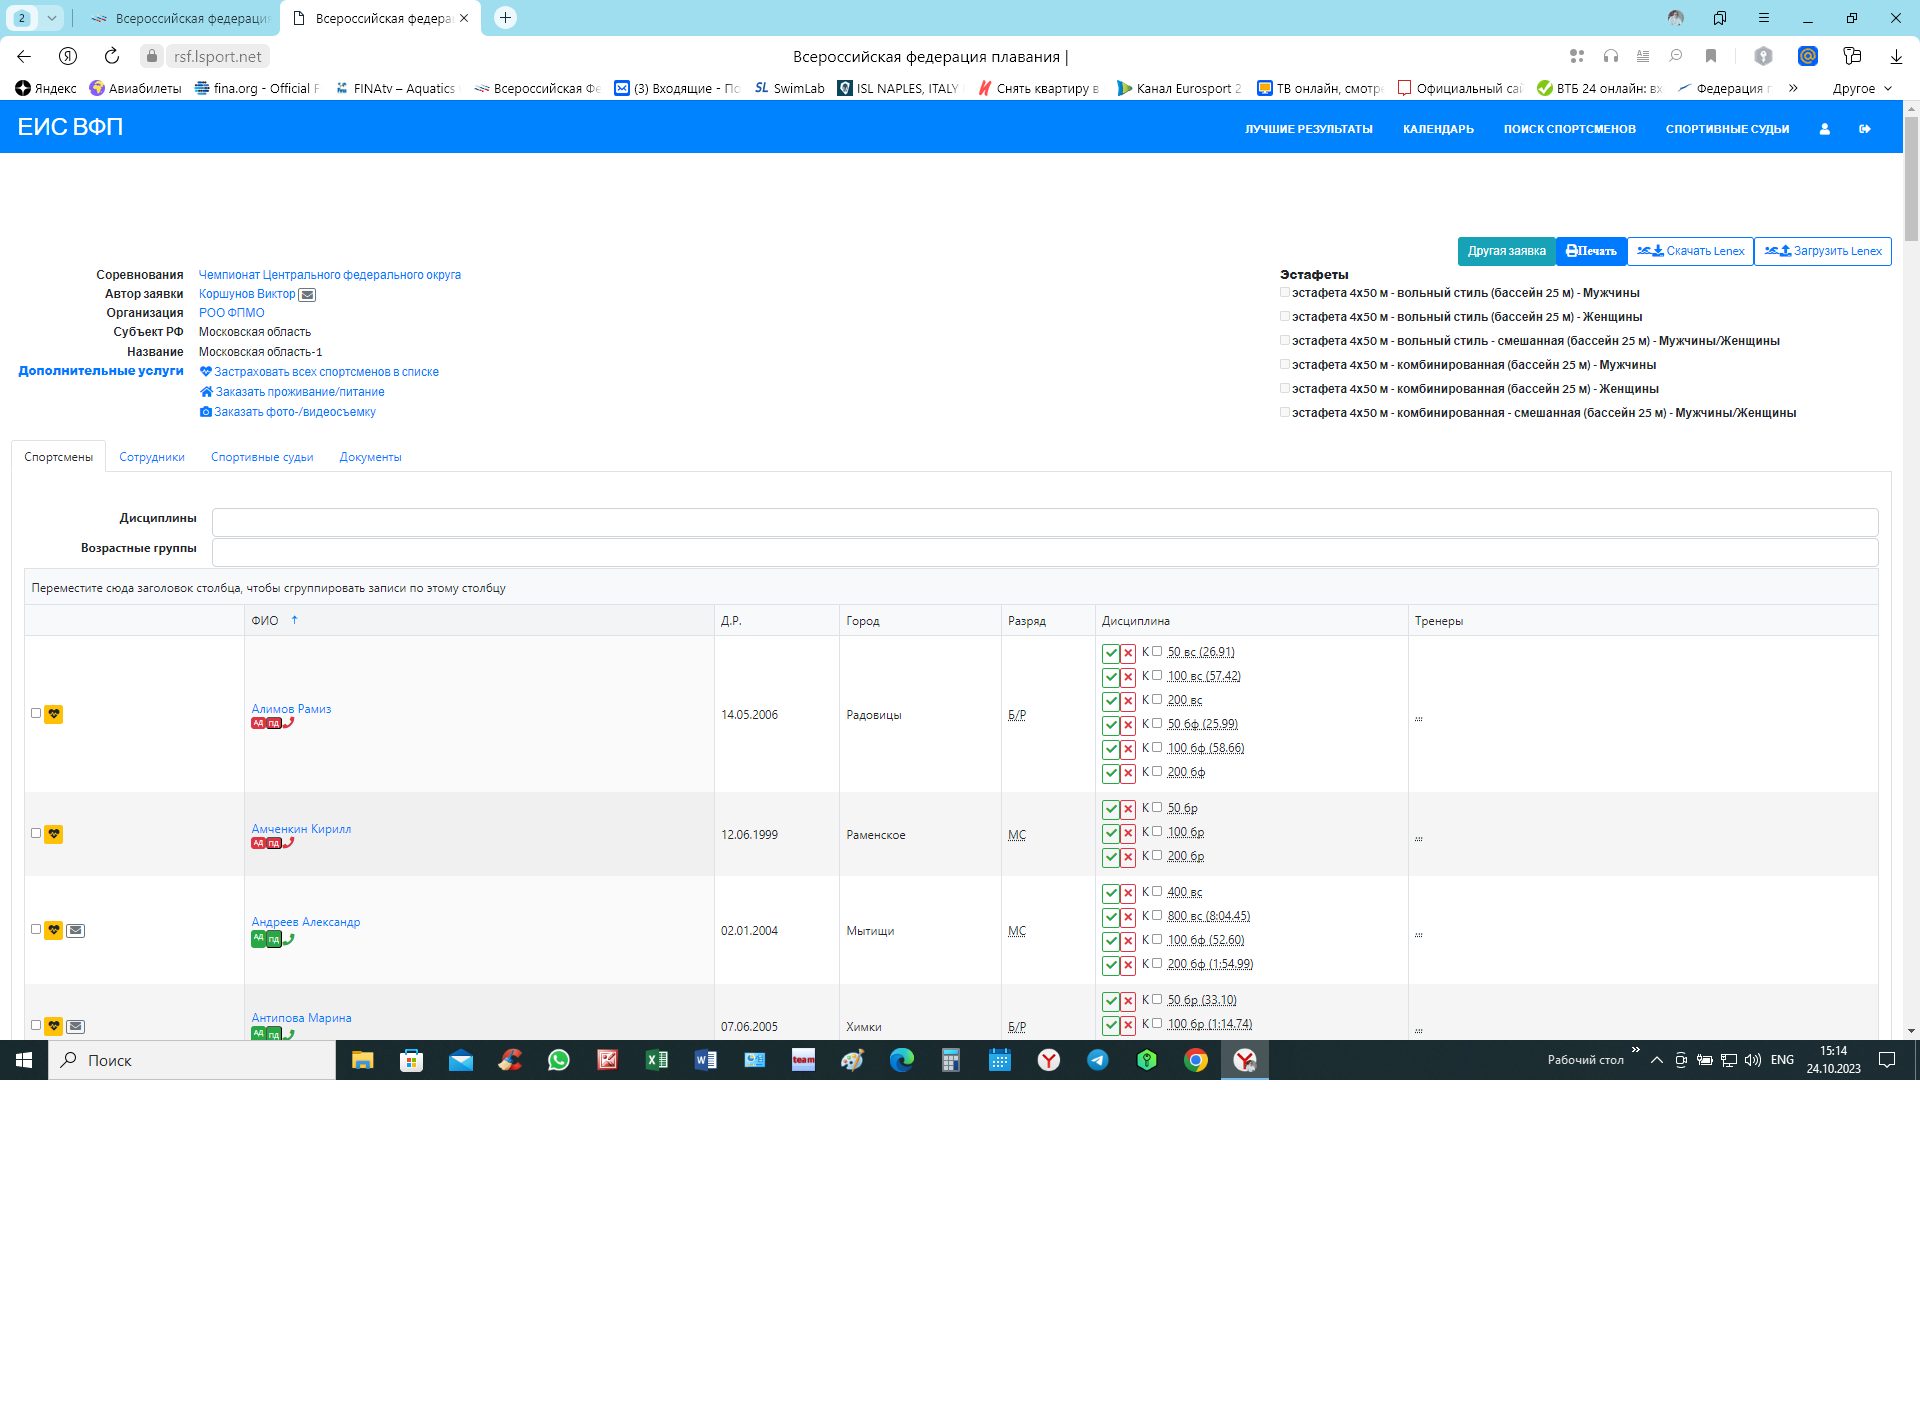Toggle men's 4x50 freestyle relay checkbox
The height and width of the screenshot is (1404, 1920).
(1285, 293)
